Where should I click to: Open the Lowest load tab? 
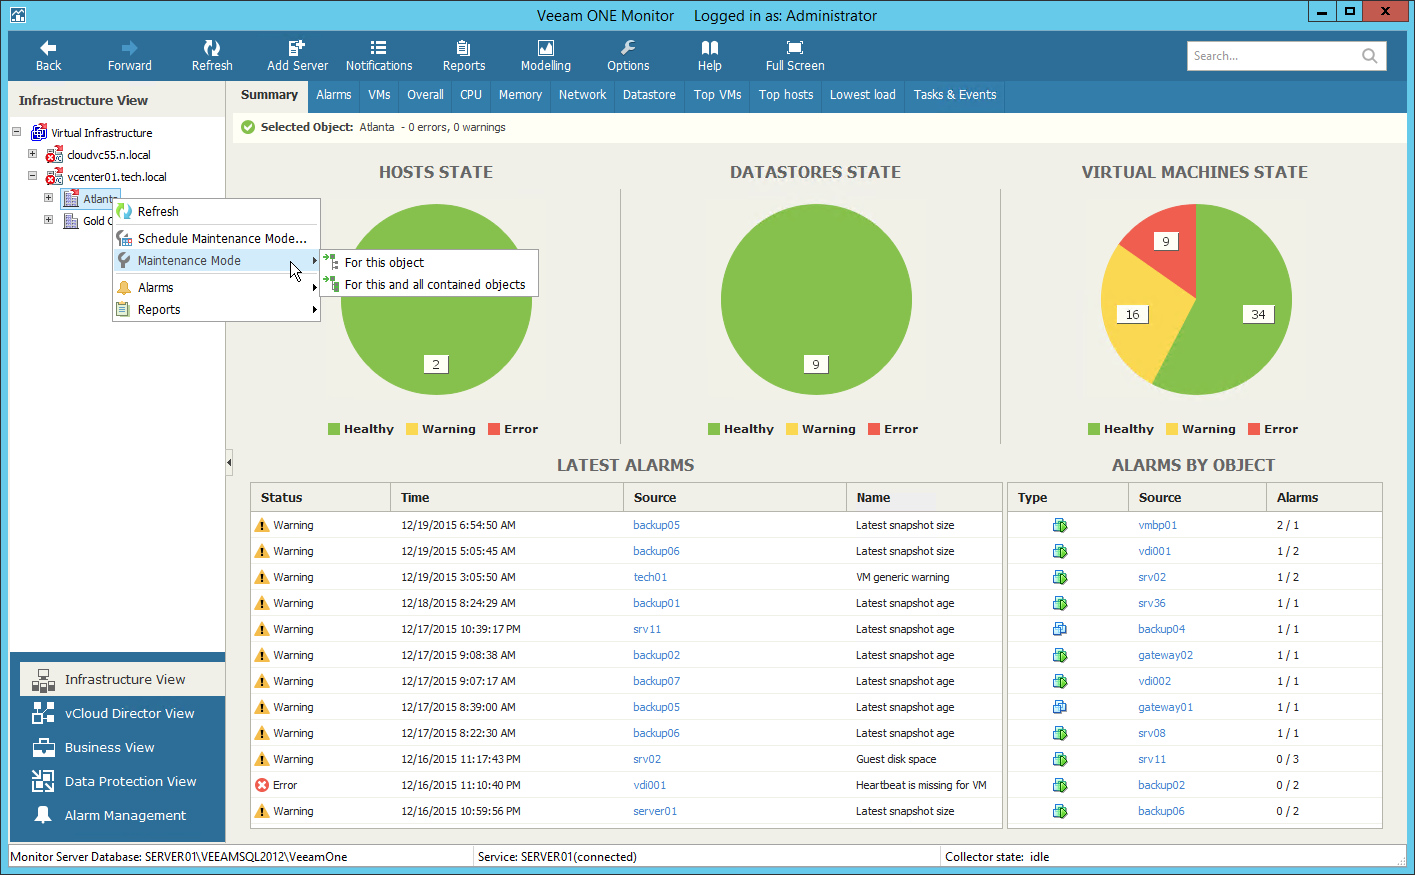863,95
